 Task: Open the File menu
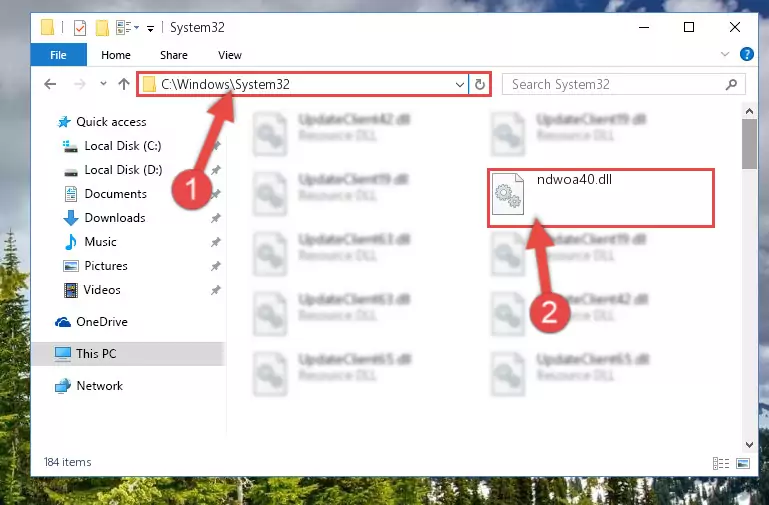pos(58,55)
